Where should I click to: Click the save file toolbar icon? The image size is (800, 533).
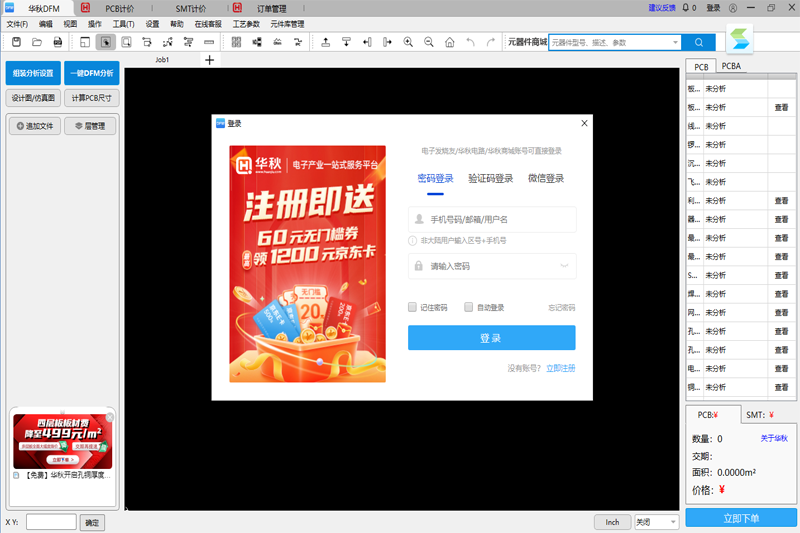point(16,42)
